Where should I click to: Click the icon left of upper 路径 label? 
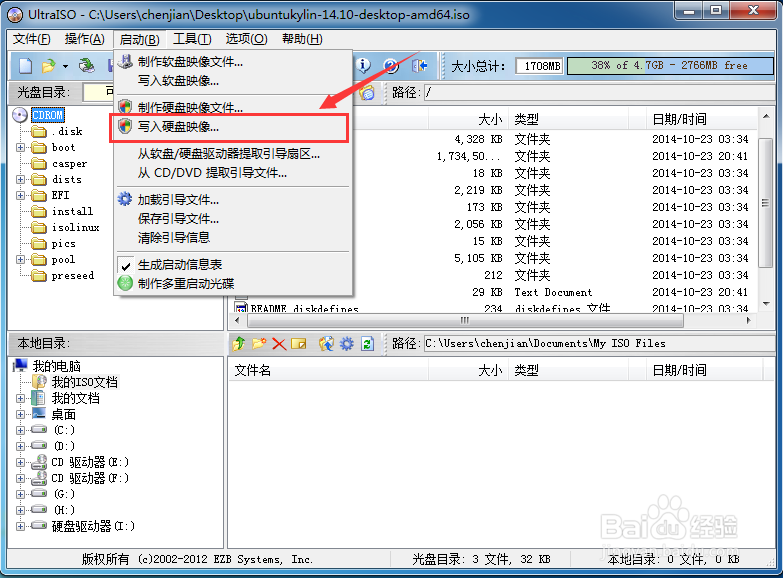coord(368,92)
